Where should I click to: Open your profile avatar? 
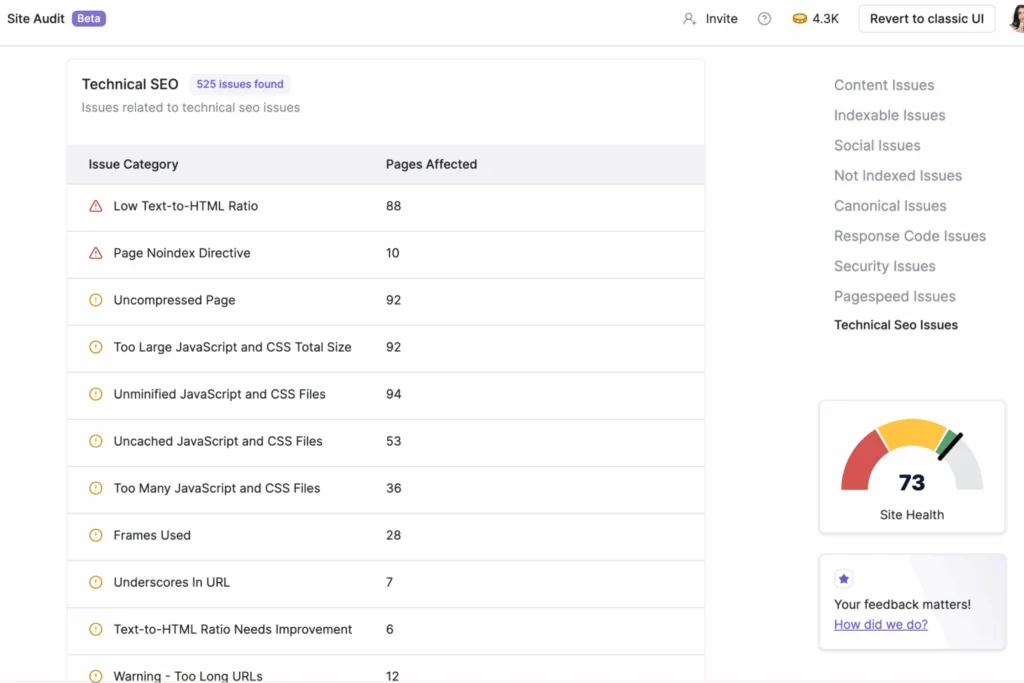click(1015, 18)
